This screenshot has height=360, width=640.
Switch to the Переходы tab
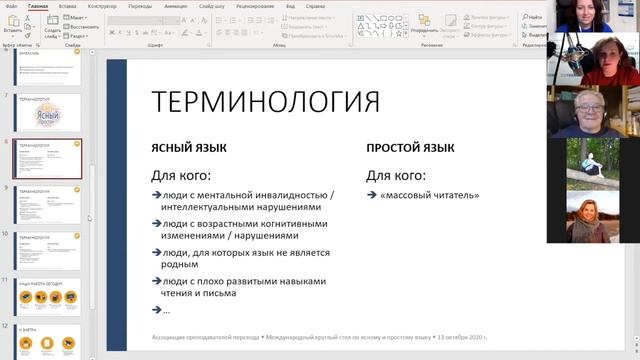tap(140, 6)
